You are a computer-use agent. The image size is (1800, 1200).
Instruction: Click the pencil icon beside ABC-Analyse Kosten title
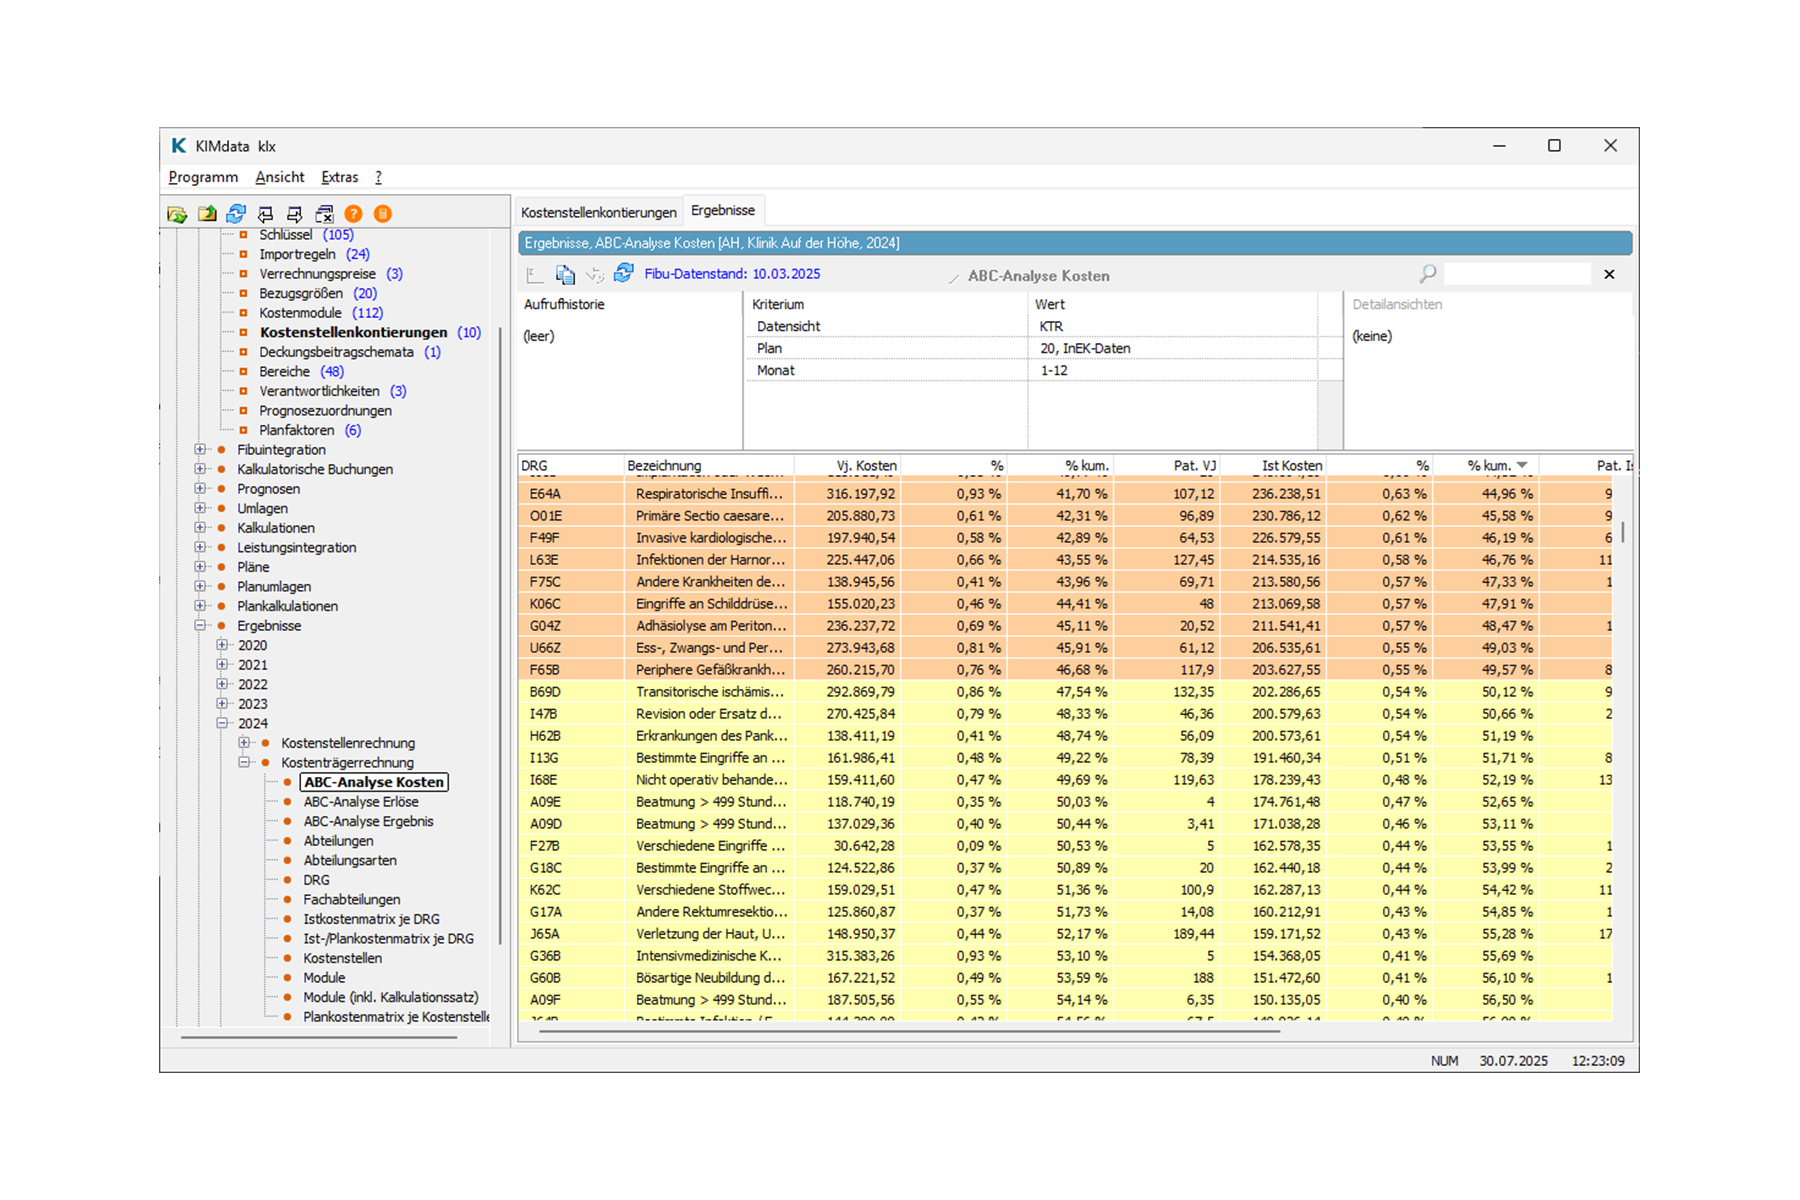[954, 277]
